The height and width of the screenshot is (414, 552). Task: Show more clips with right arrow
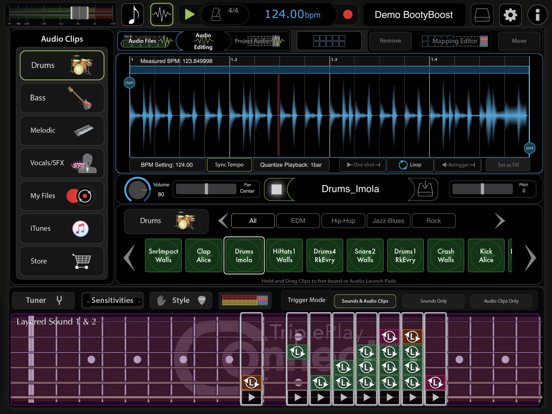530,258
